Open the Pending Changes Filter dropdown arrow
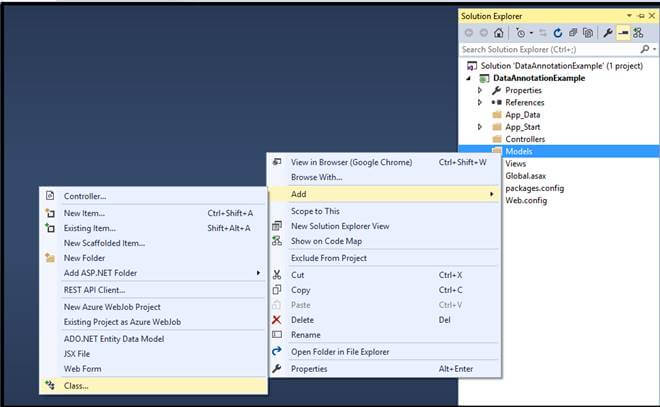Image resolution: width=660 pixels, height=407 pixels. click(x=531, y=33)
